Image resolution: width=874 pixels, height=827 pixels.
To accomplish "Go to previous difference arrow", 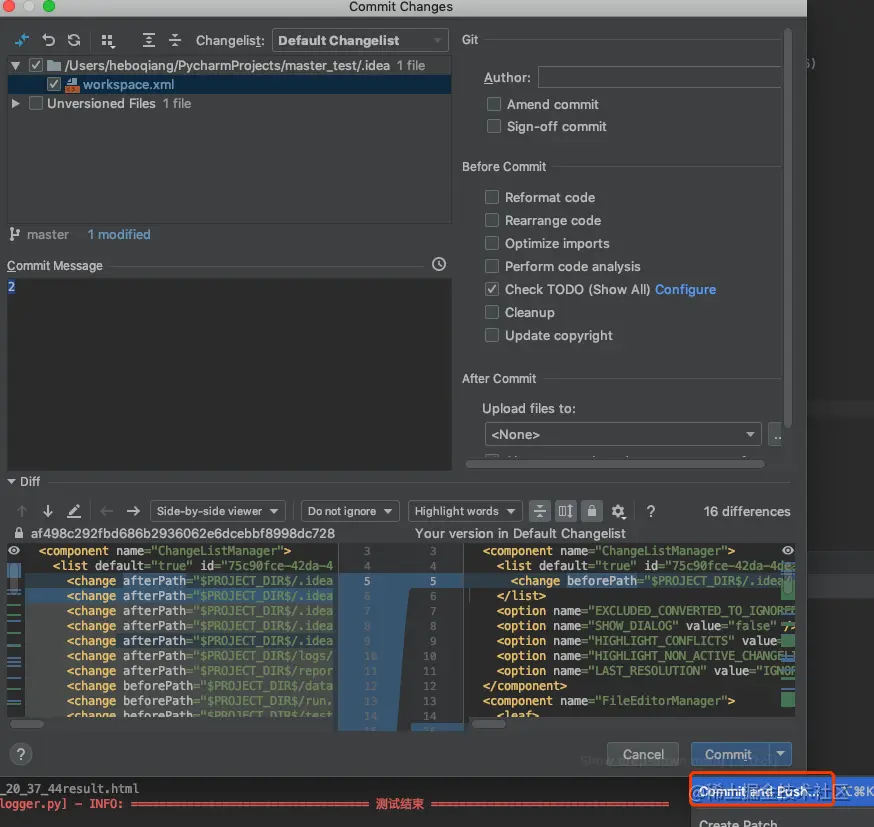I will pos(22,511).
